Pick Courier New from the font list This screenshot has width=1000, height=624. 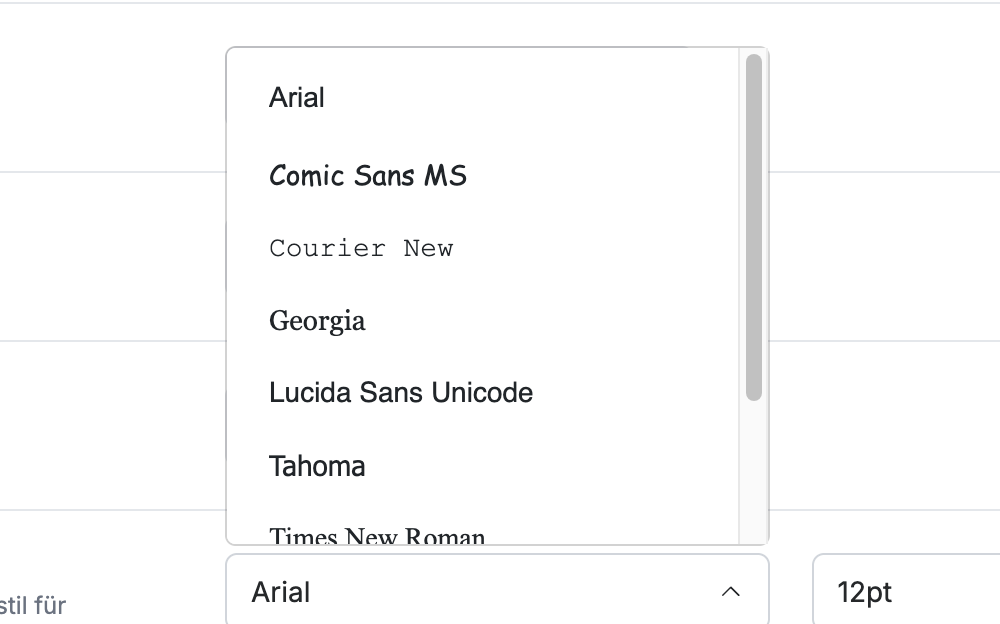point(483,248)
